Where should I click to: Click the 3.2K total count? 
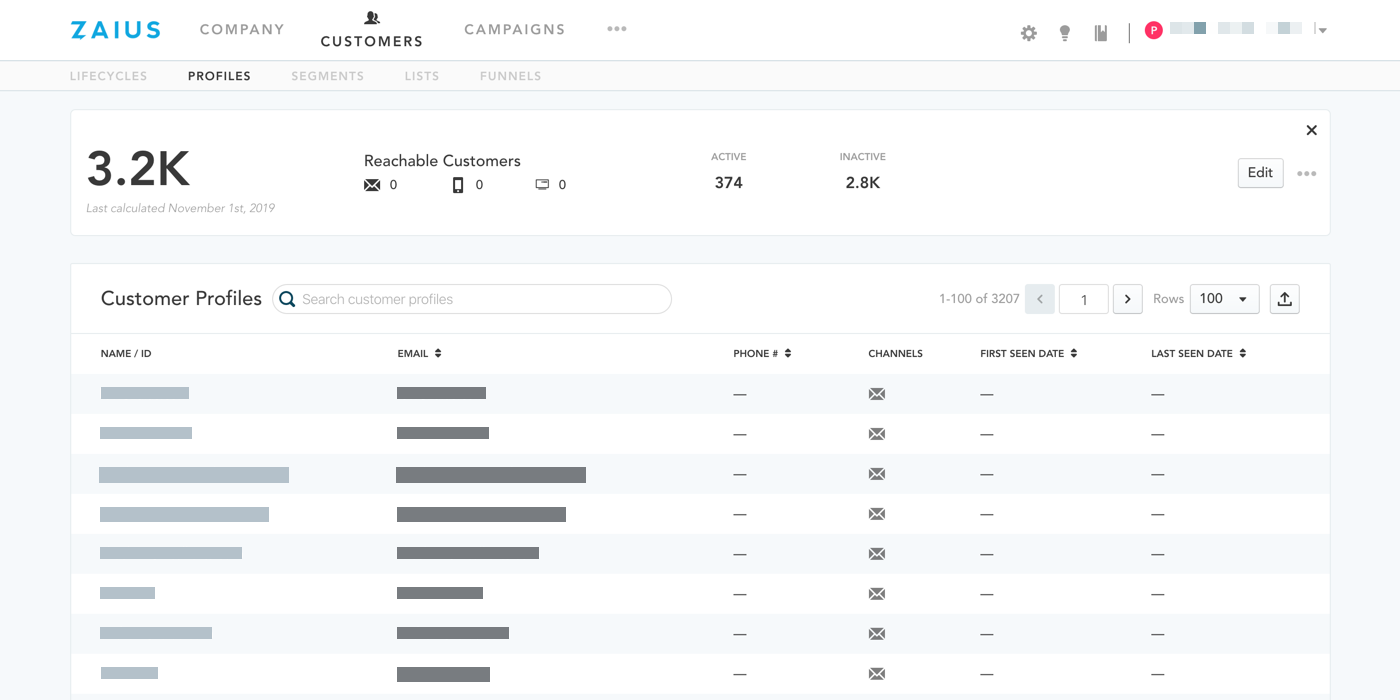pos(138,169)
